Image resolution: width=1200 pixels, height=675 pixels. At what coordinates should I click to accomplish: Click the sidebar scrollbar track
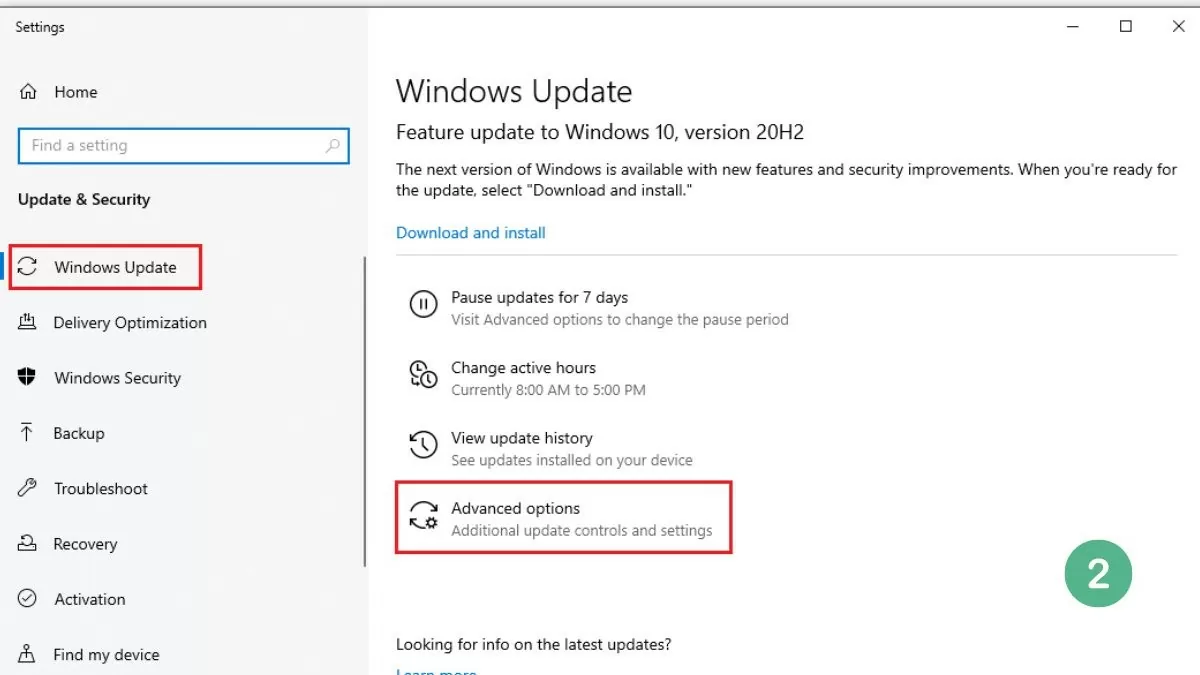(x=364, y=400)
